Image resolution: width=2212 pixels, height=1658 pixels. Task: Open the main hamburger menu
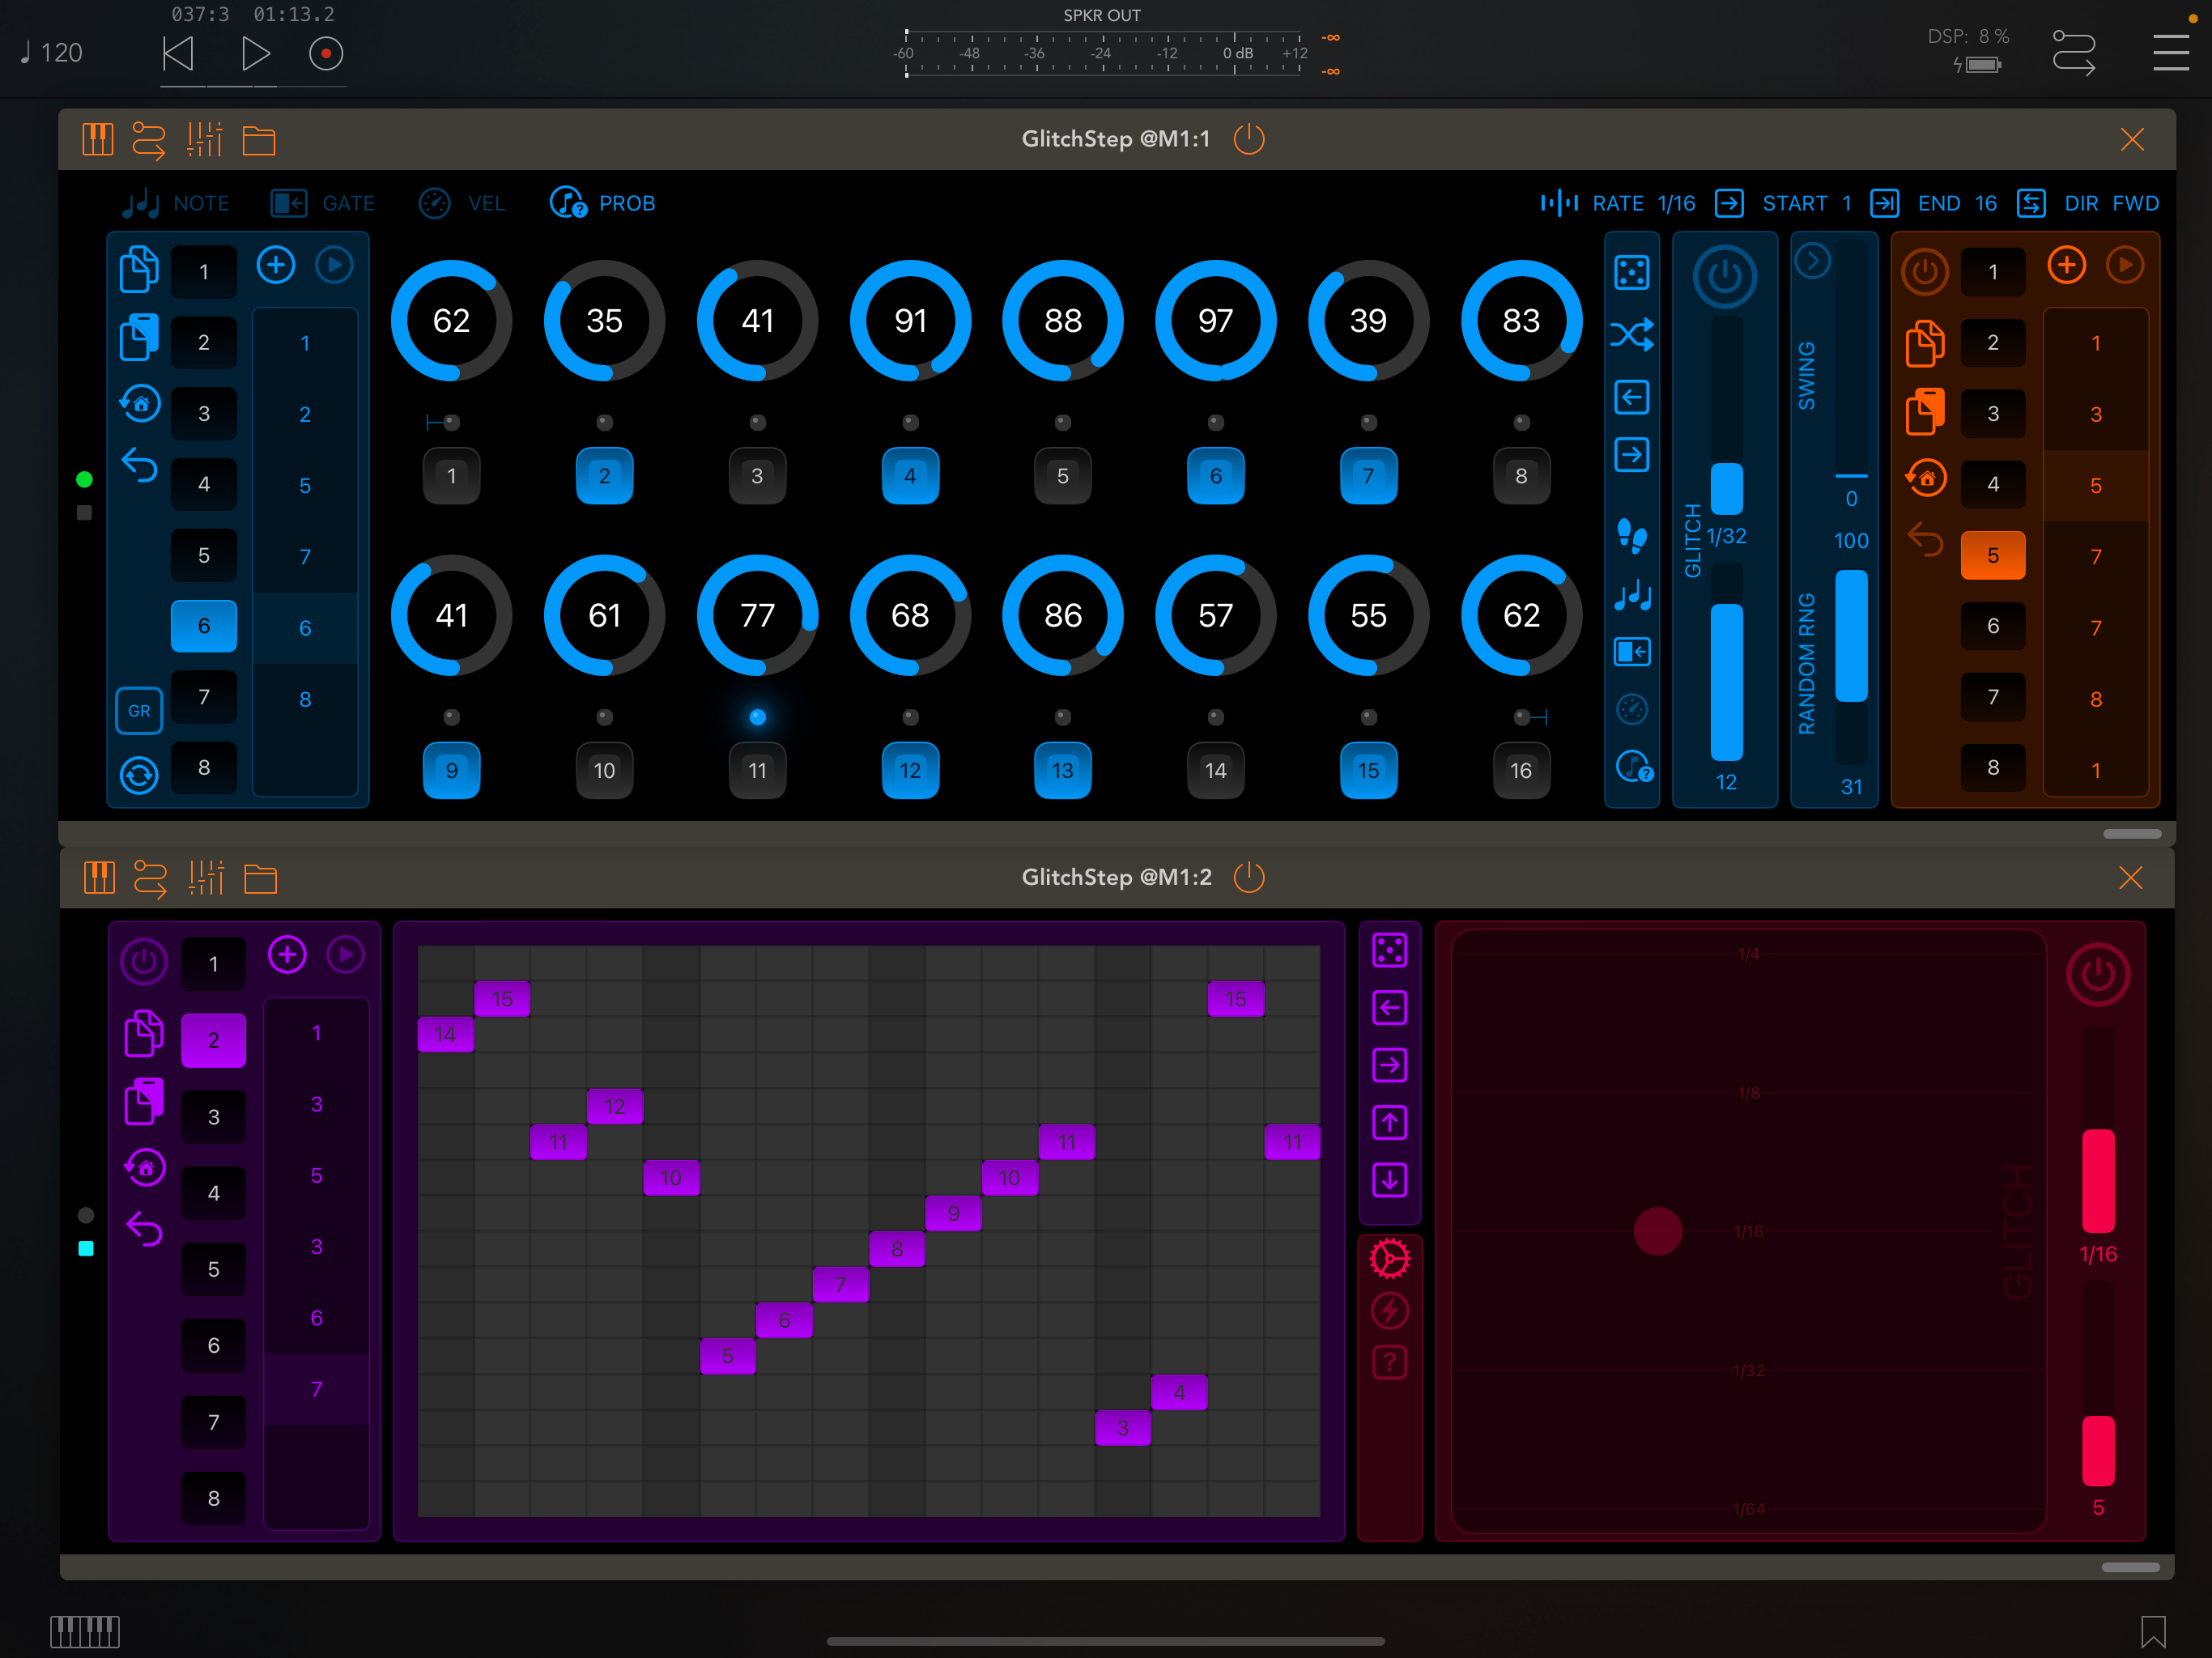tap(2171, 52)
